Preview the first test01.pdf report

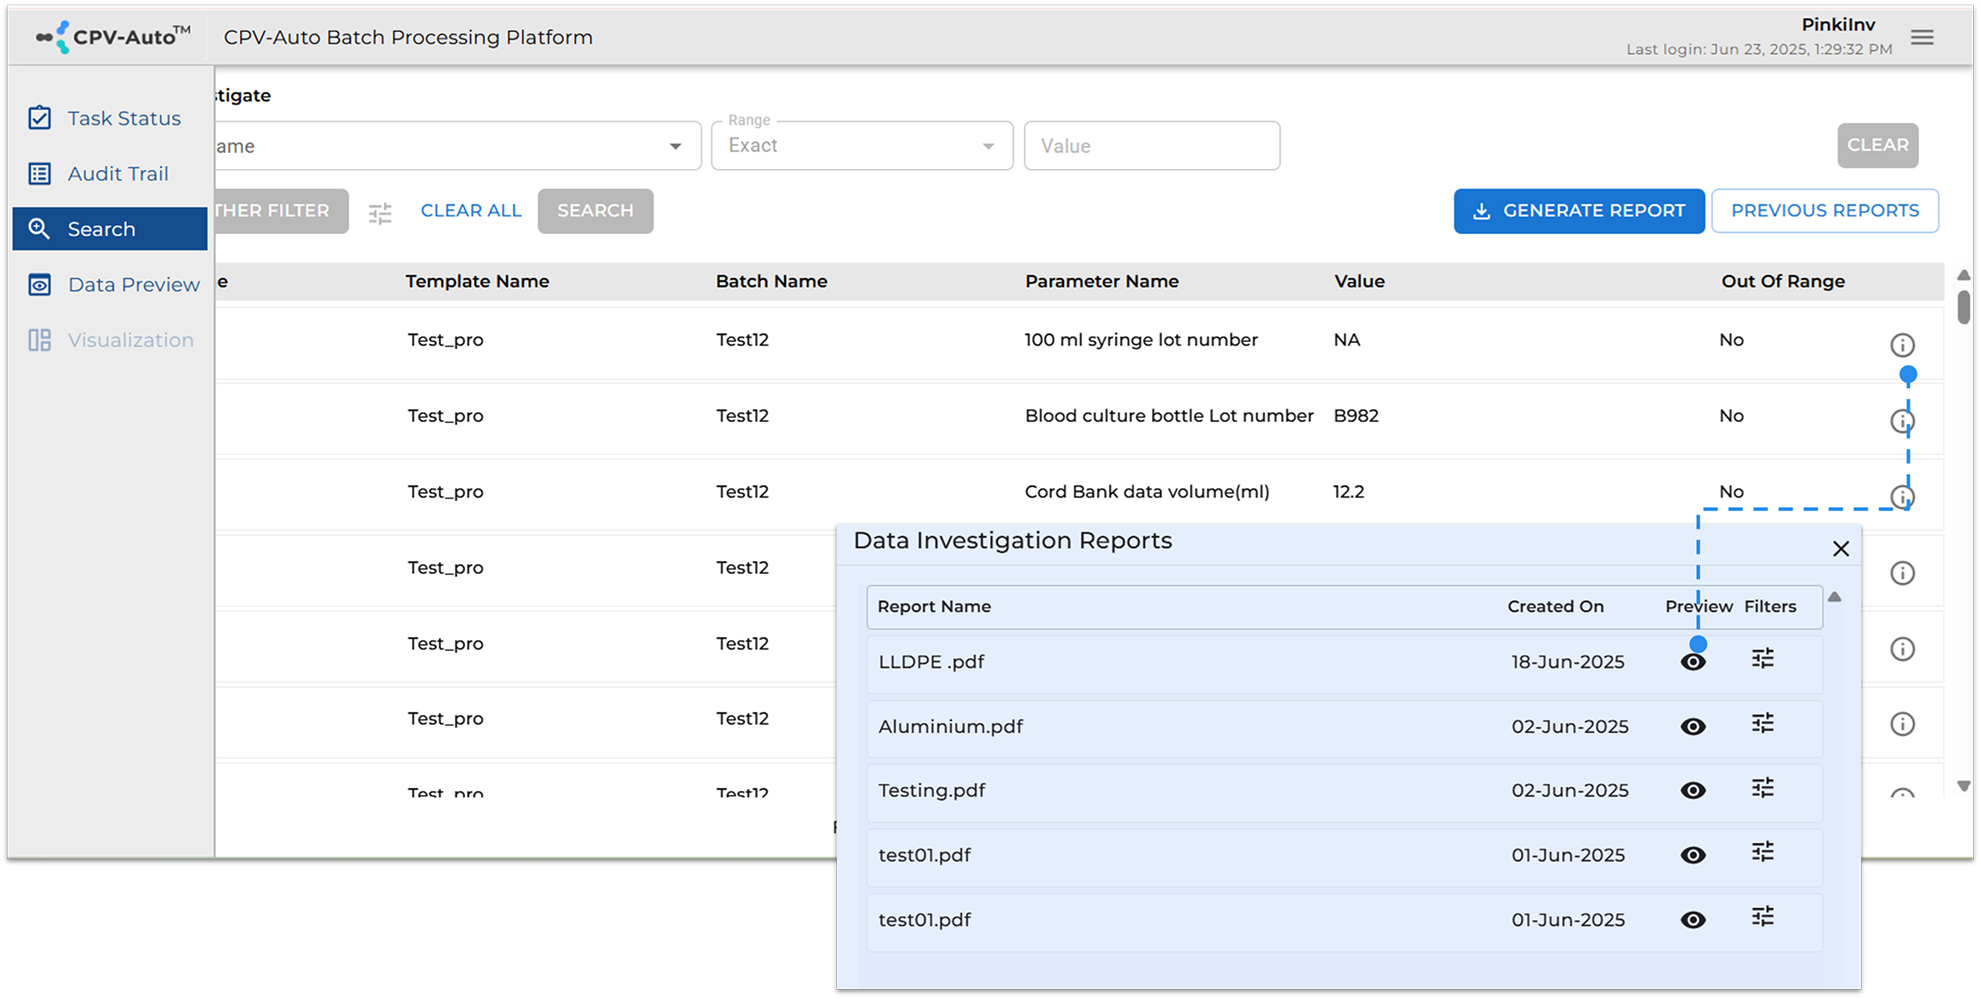point(1693,855)
